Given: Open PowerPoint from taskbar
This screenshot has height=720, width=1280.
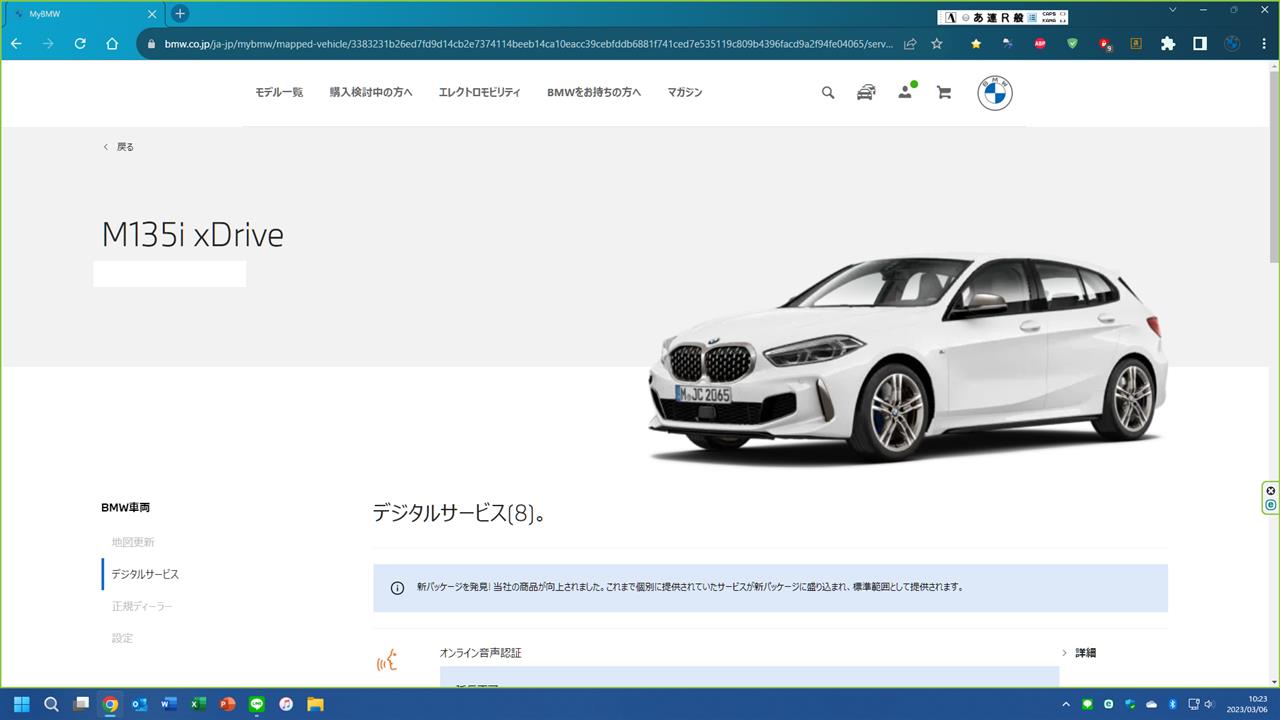Looking at the screenshot, I should [227, 704].
